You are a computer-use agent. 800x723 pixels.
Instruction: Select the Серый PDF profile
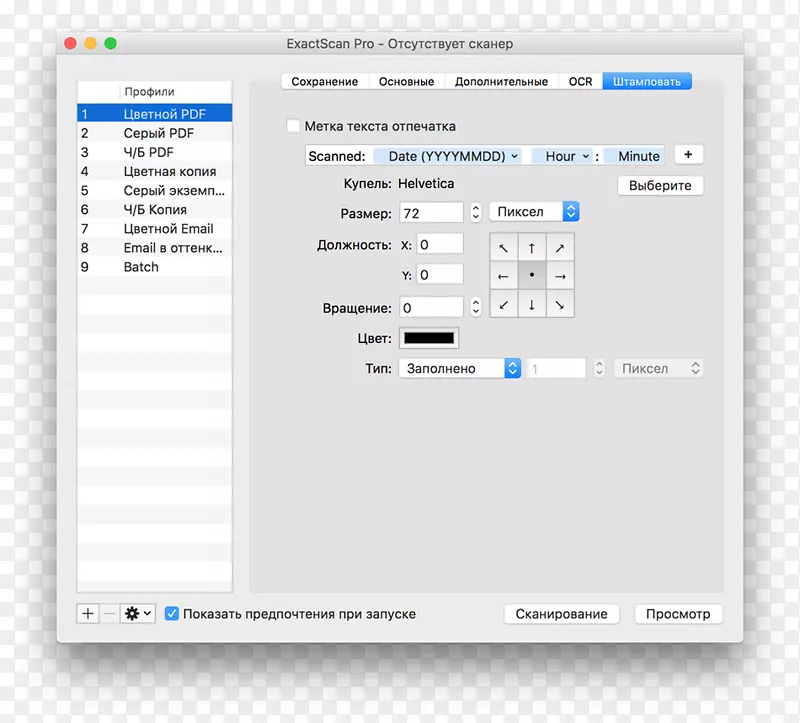[158, 133]
